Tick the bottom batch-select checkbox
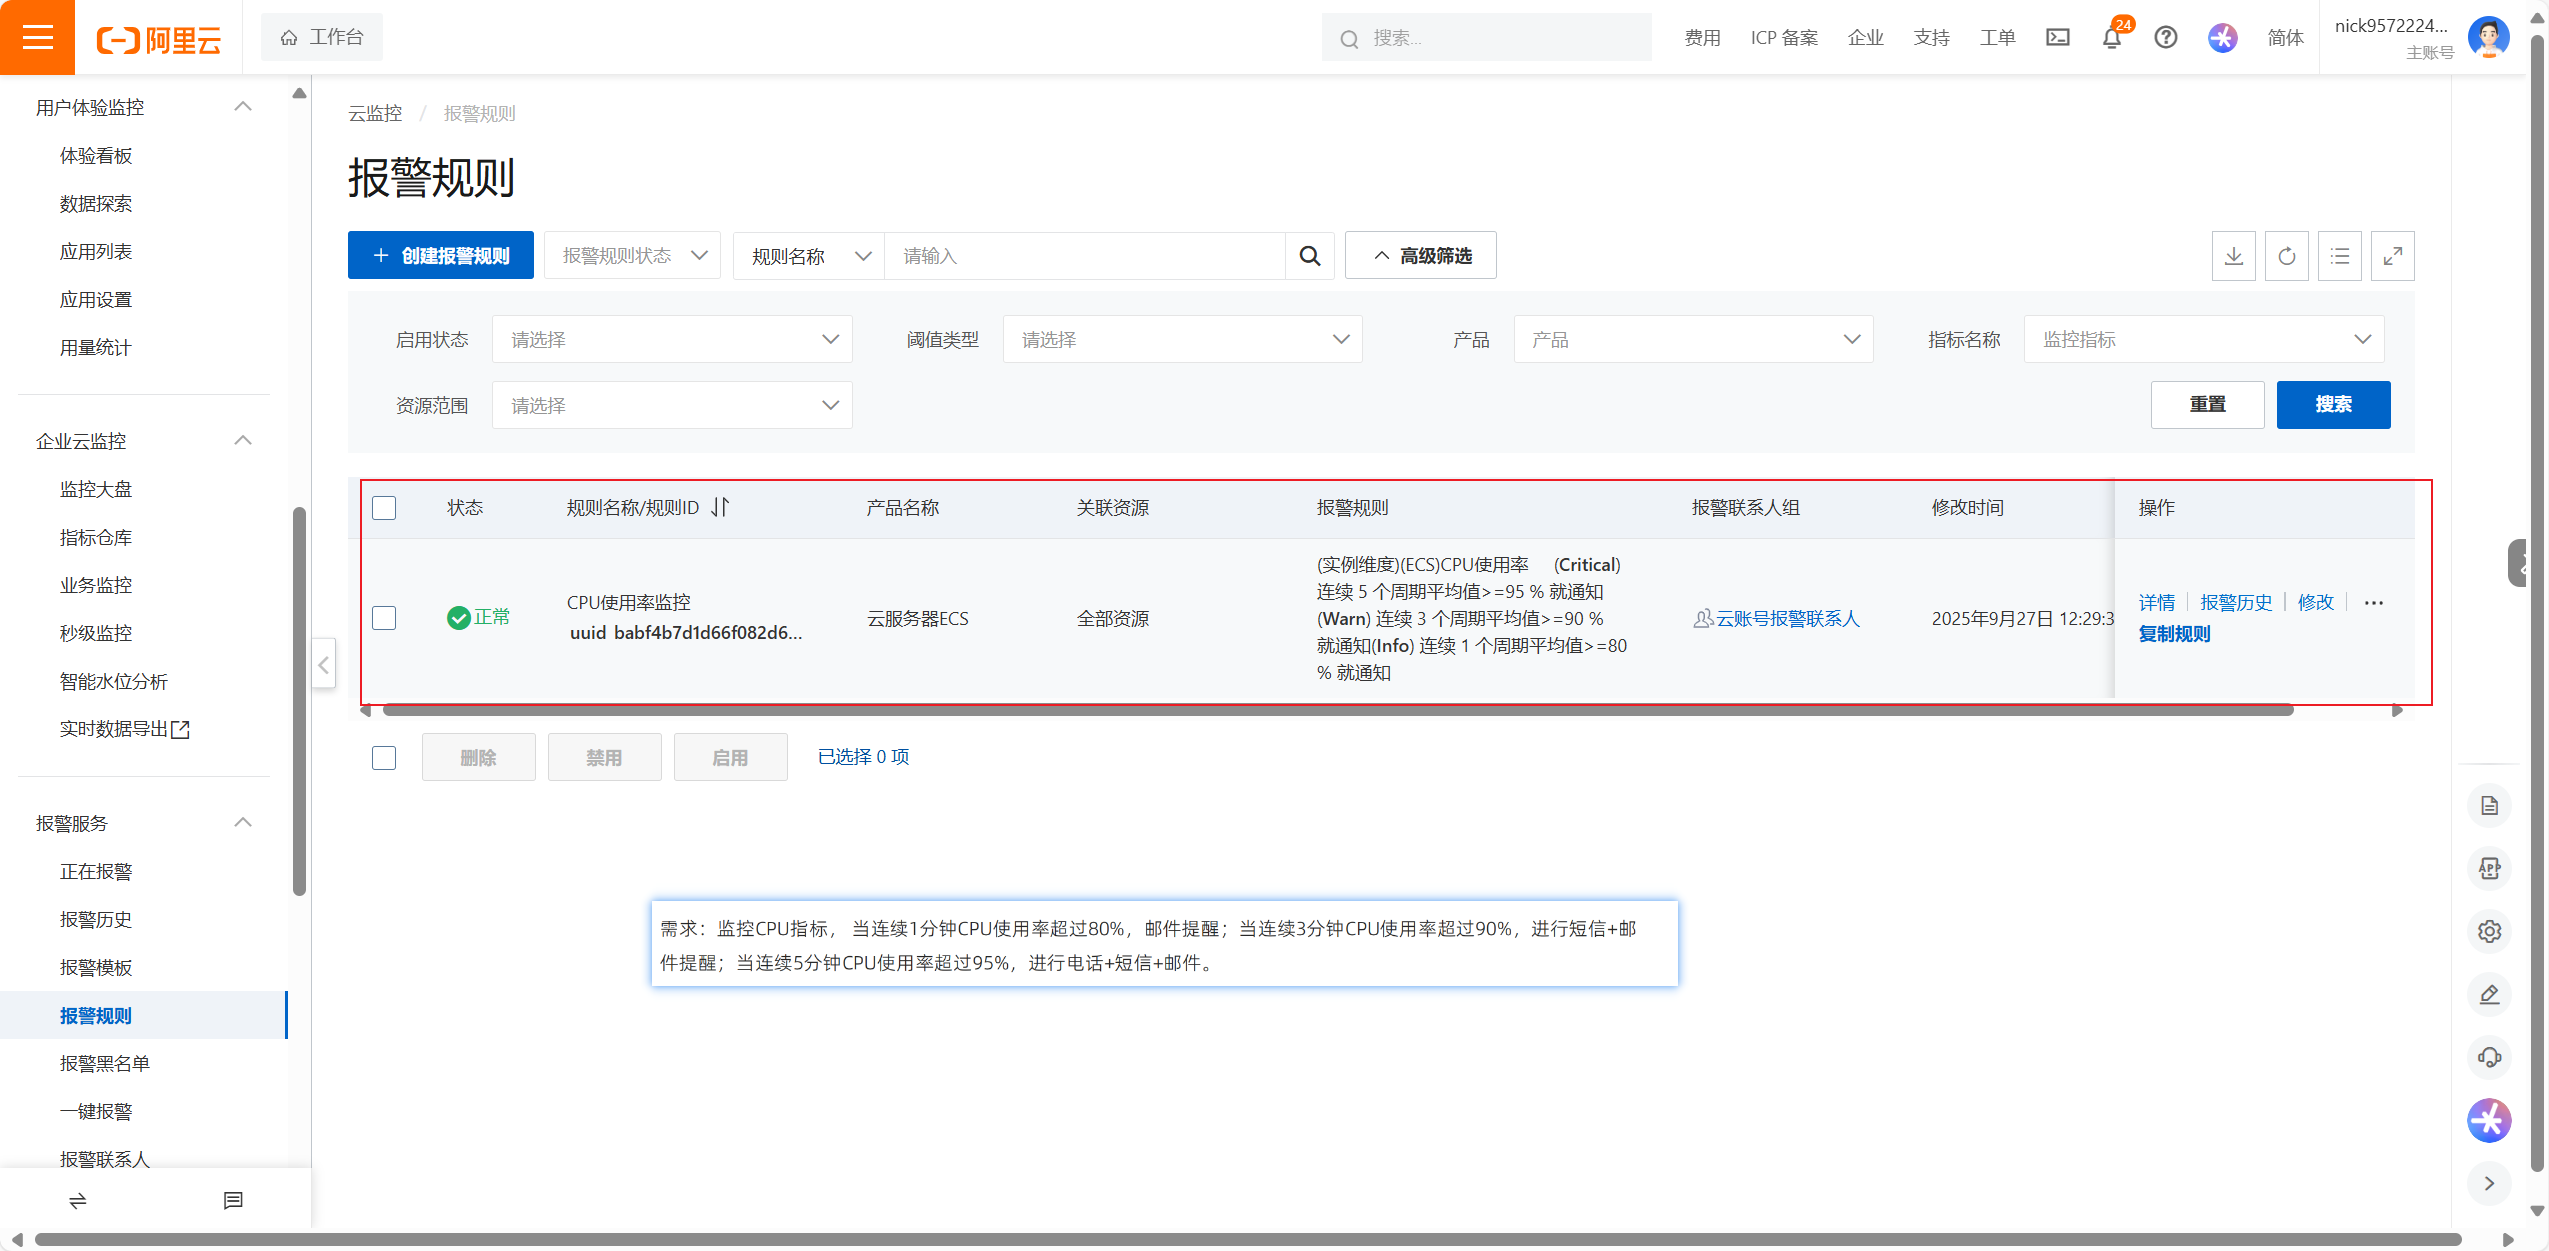 (x=384, y=758)
